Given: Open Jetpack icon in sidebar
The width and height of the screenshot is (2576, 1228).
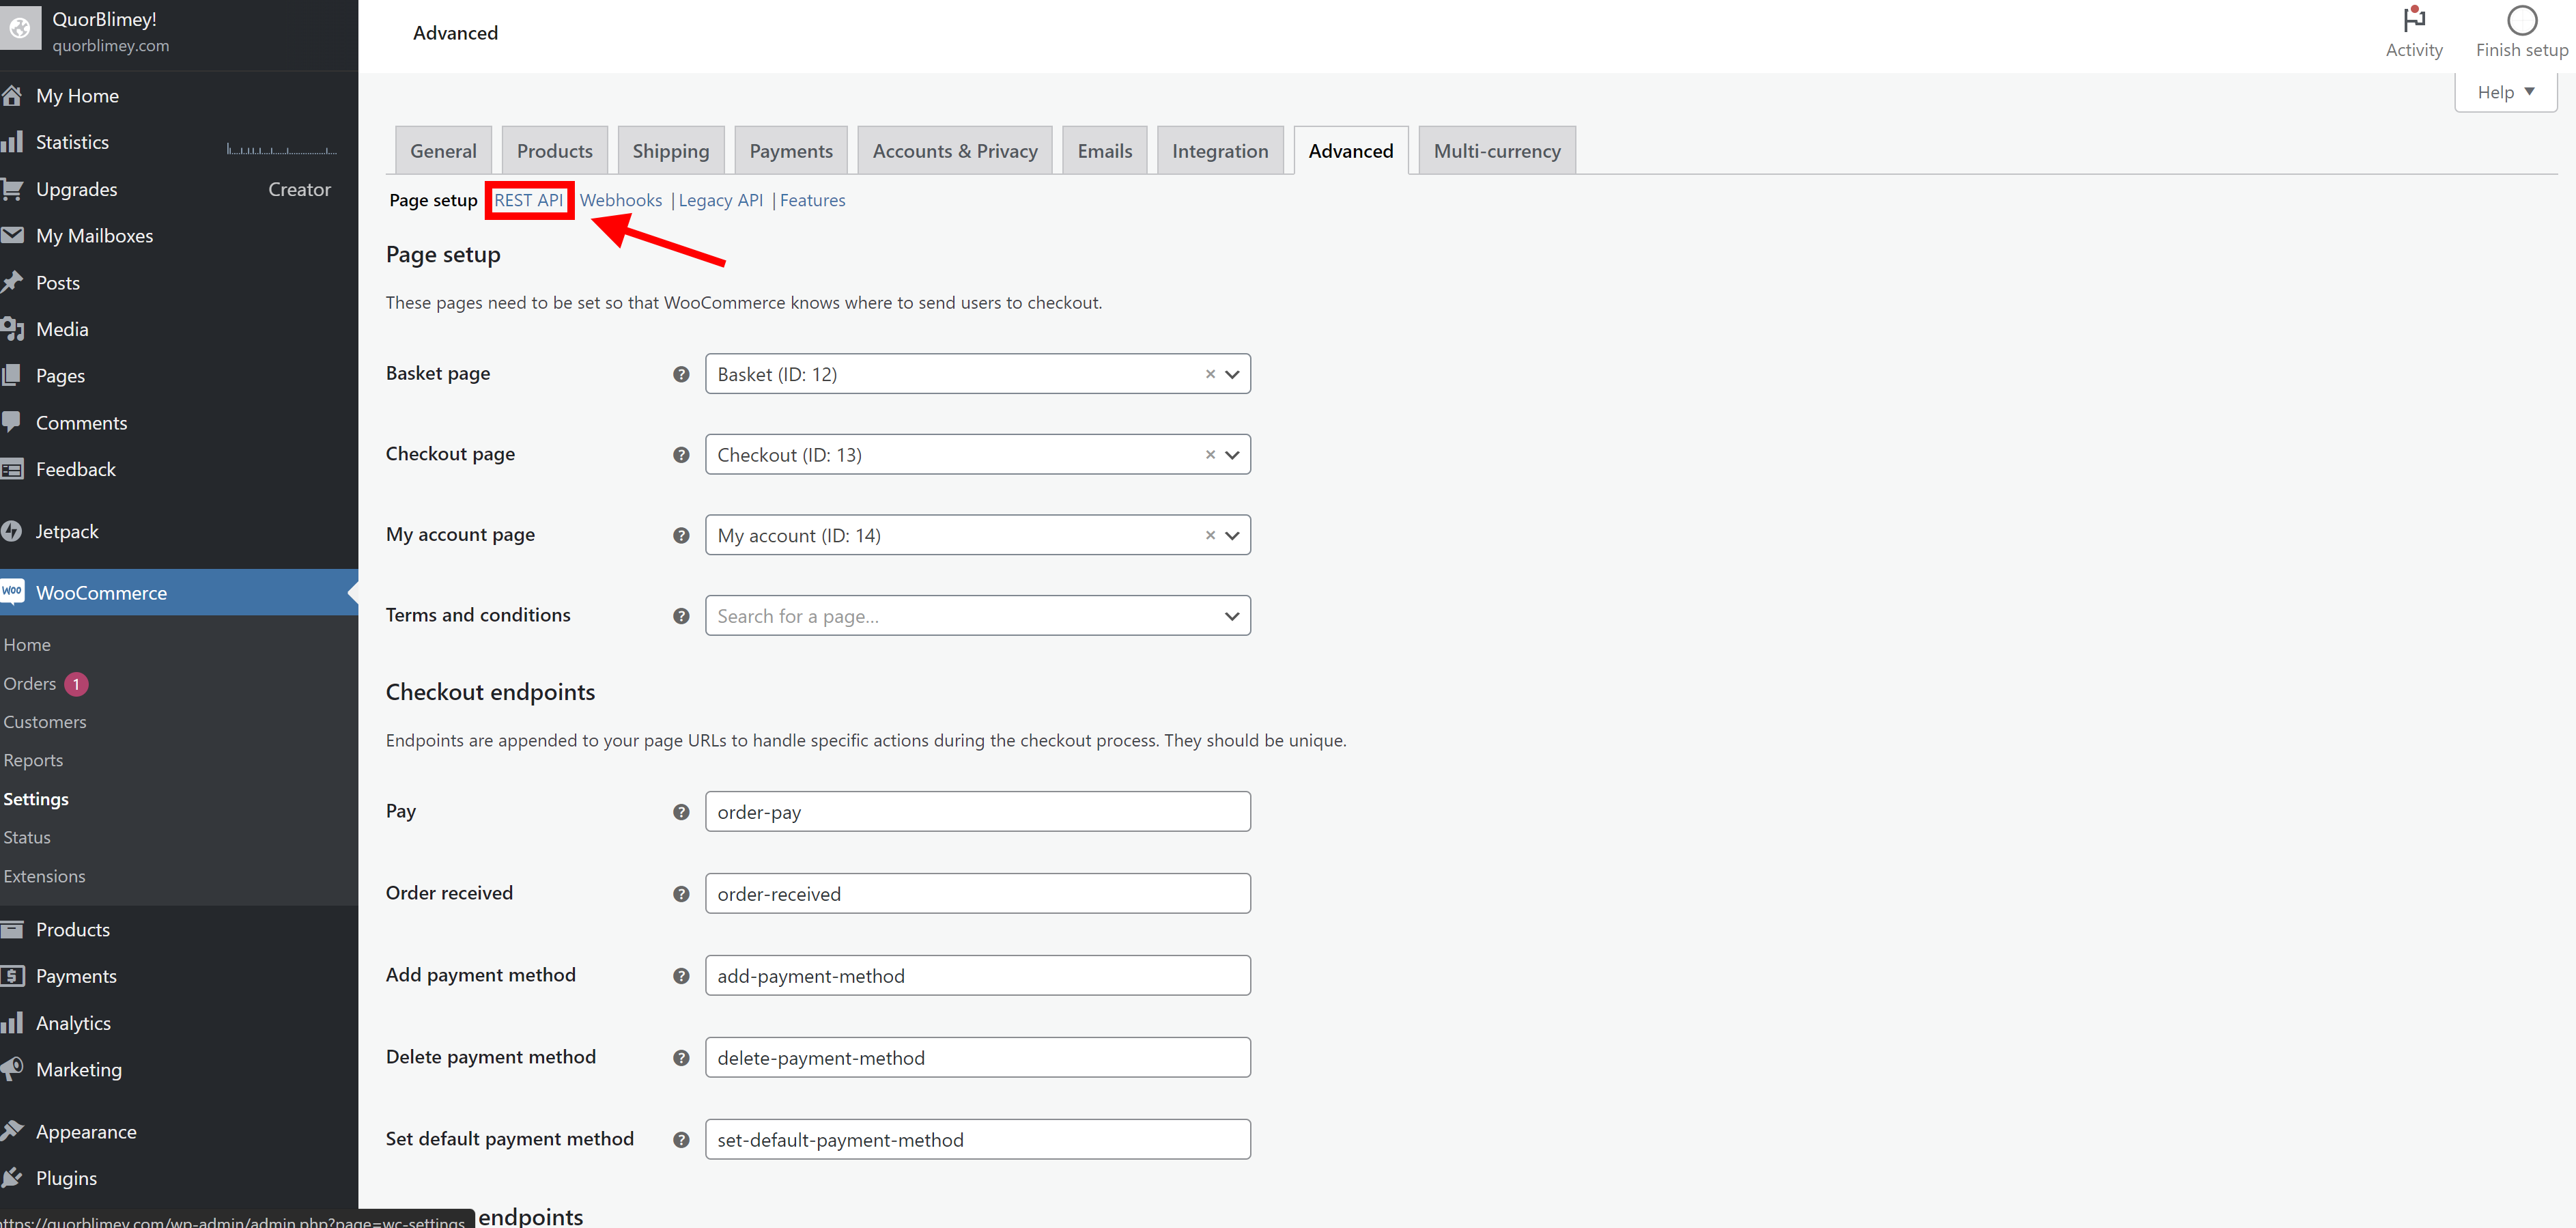Looking at the screenshot, I should 12,531.
